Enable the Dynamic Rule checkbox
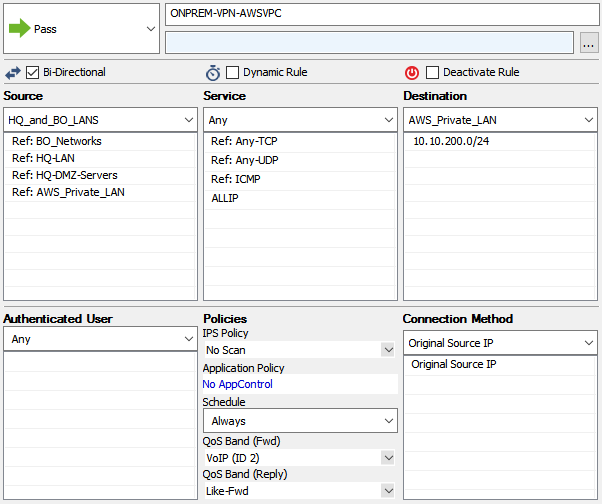This screenshot has width=602, height=504. [232, 72]
